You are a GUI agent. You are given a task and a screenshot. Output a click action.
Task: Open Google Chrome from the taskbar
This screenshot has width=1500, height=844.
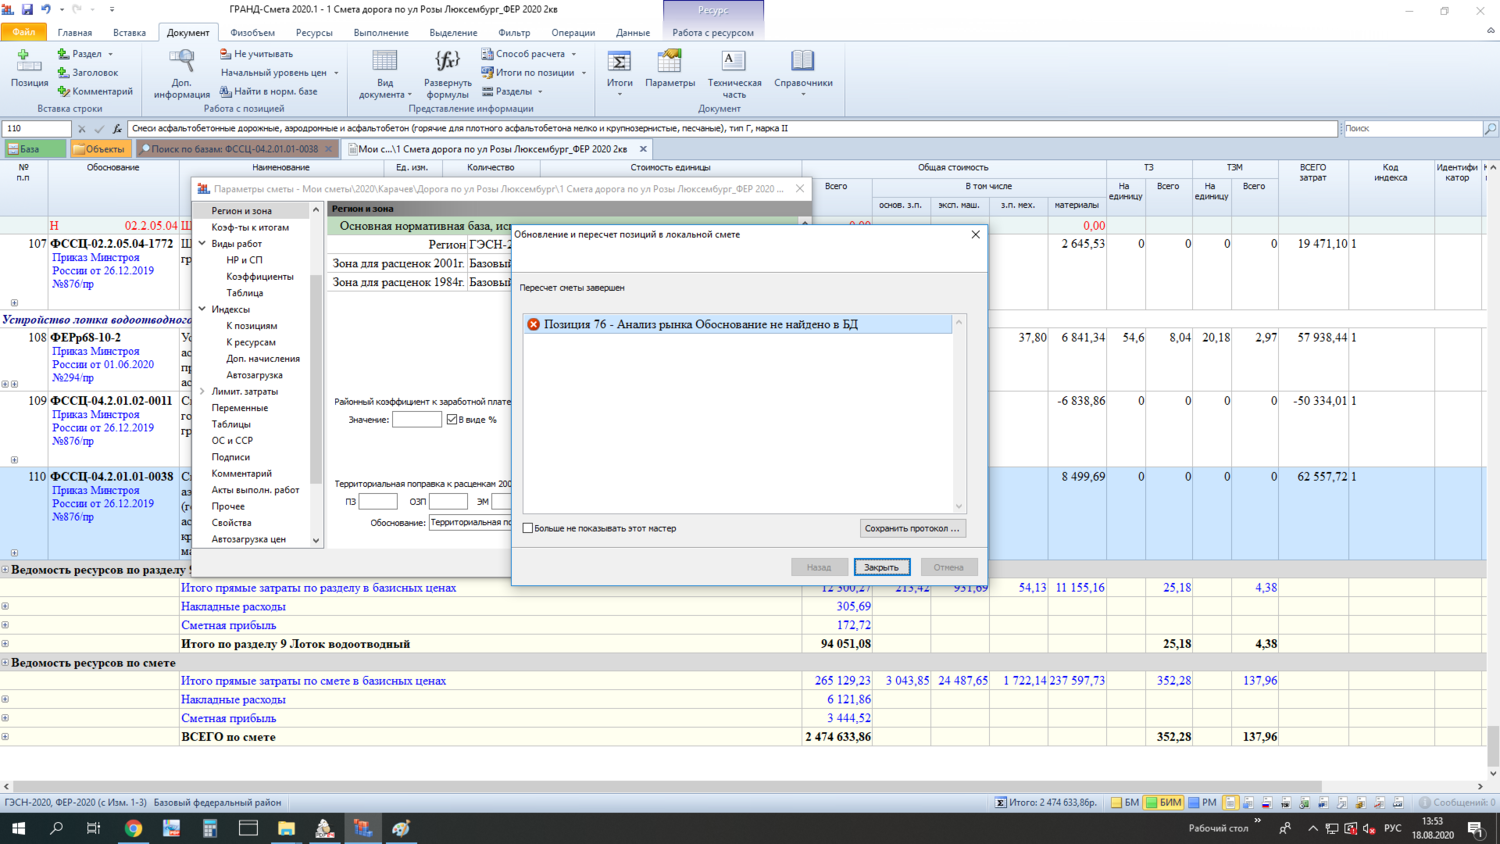coord(133,828)
